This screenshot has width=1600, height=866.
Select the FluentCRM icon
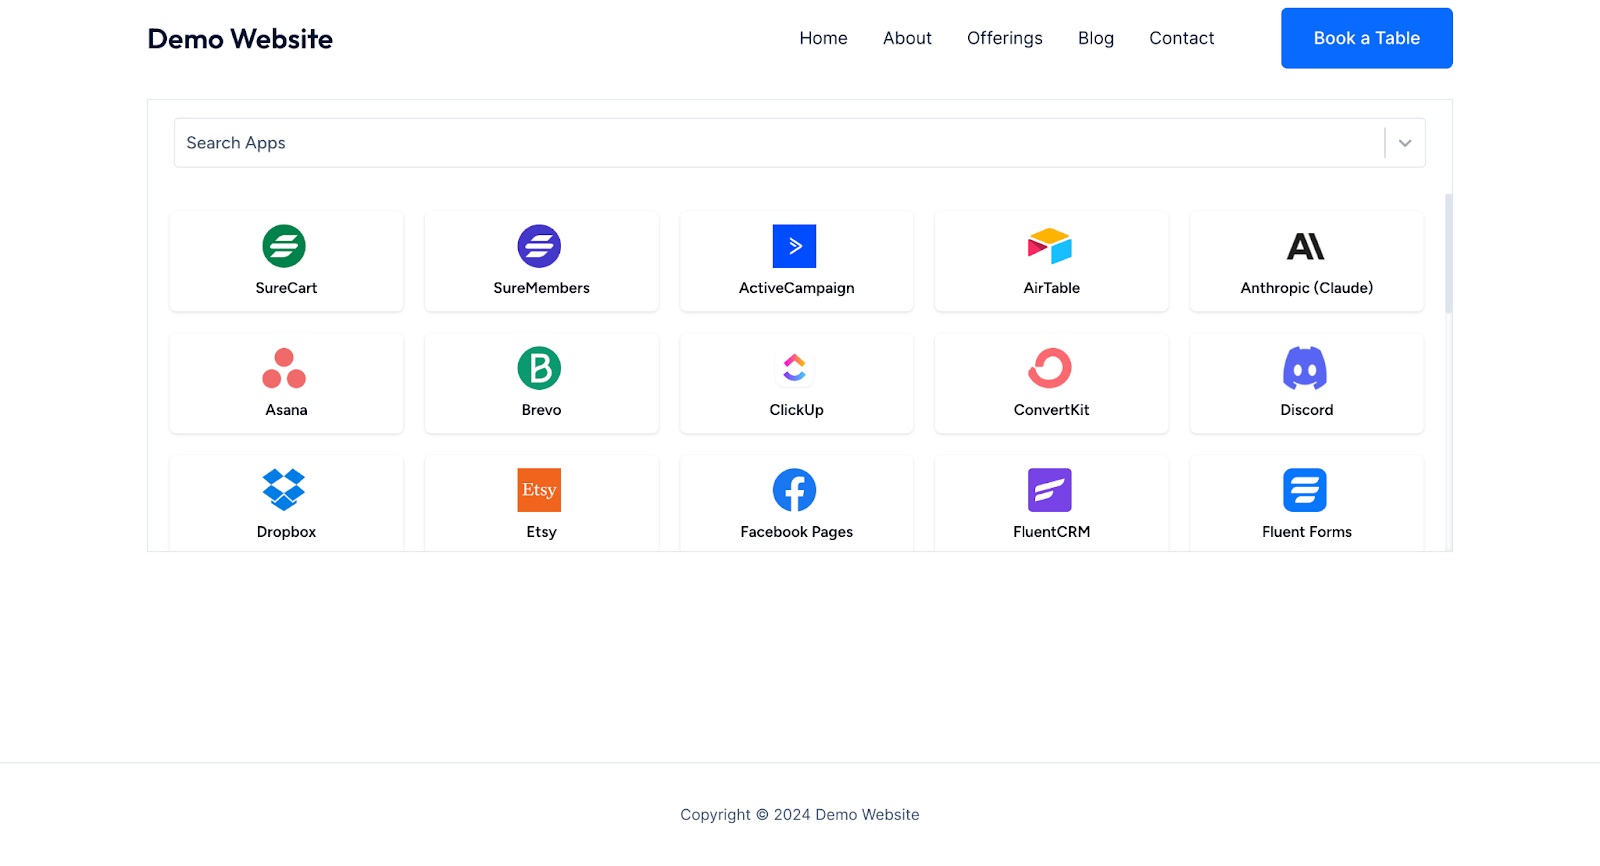(1050, 490)
